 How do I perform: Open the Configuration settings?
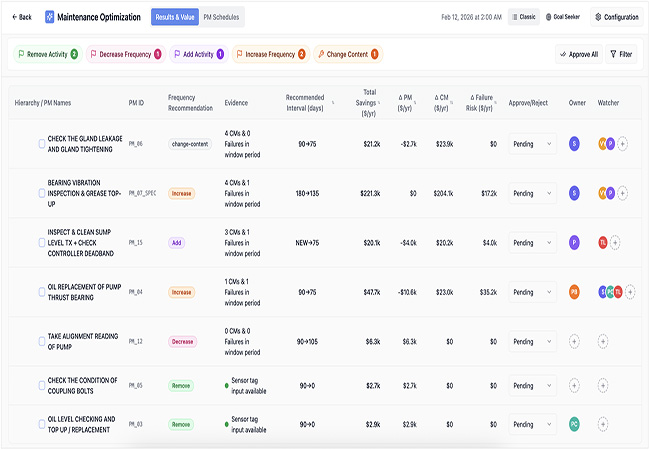617,17
